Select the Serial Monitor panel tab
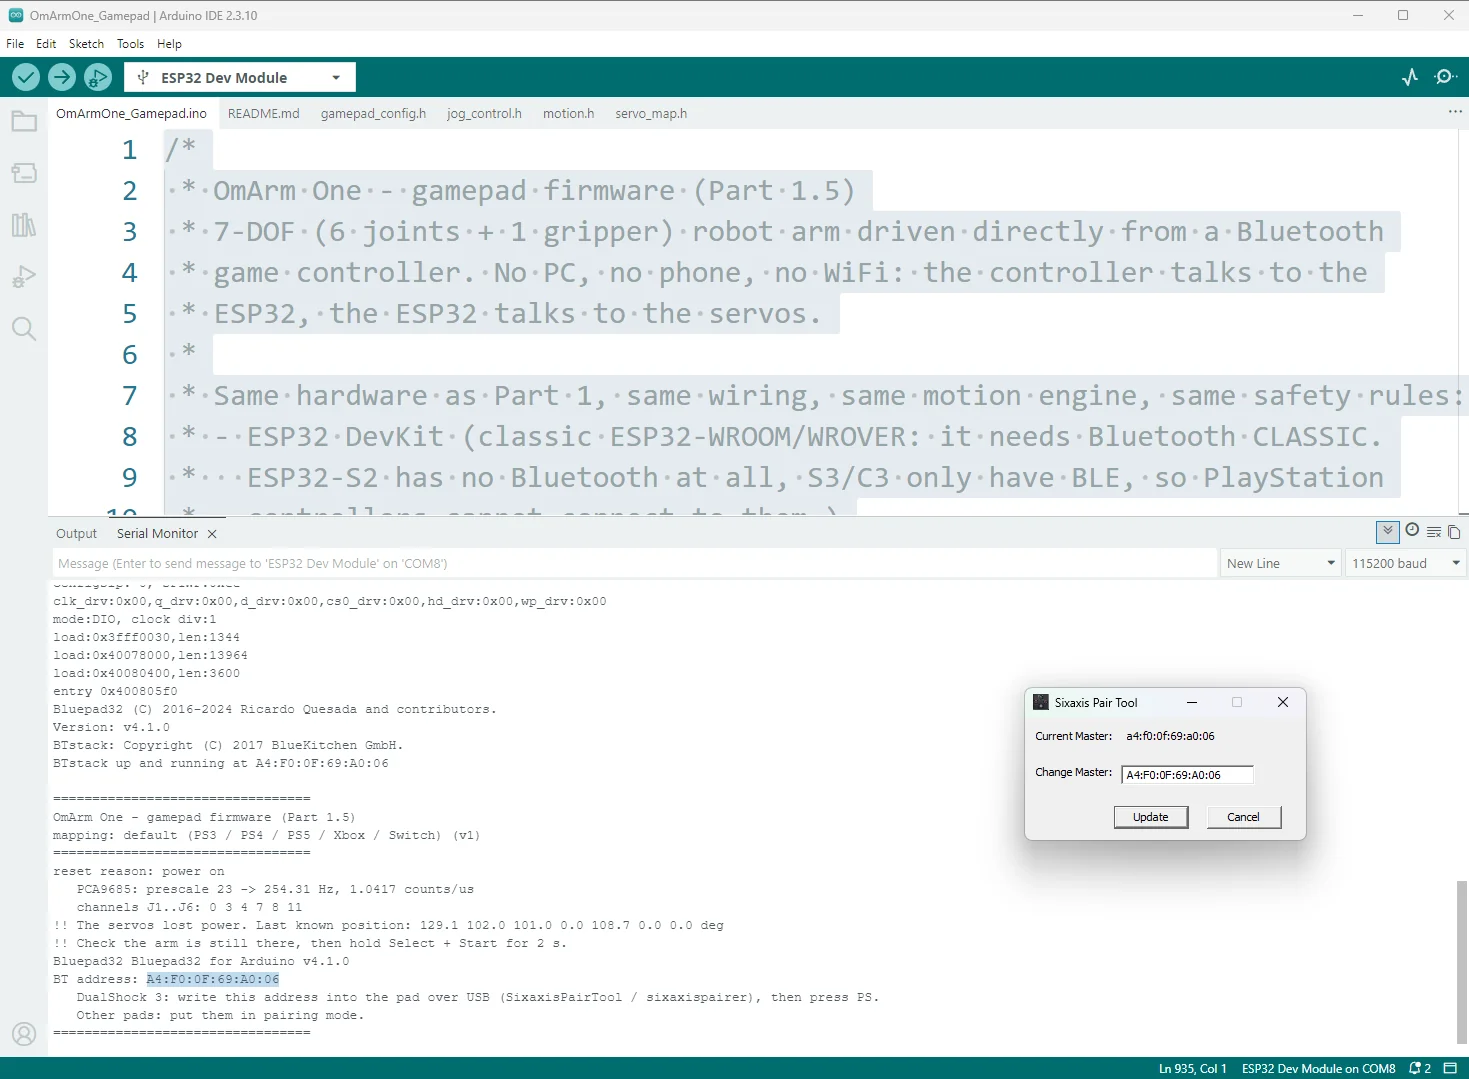The image size is (1469, 1079). pyautogui.click(x=157, y=534)
